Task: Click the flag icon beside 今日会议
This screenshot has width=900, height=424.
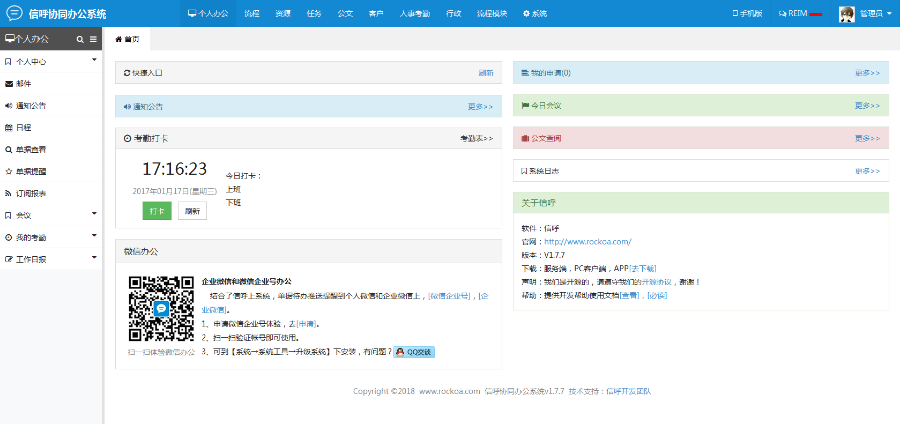Action: pyautogui.click(x=525, y=106)
